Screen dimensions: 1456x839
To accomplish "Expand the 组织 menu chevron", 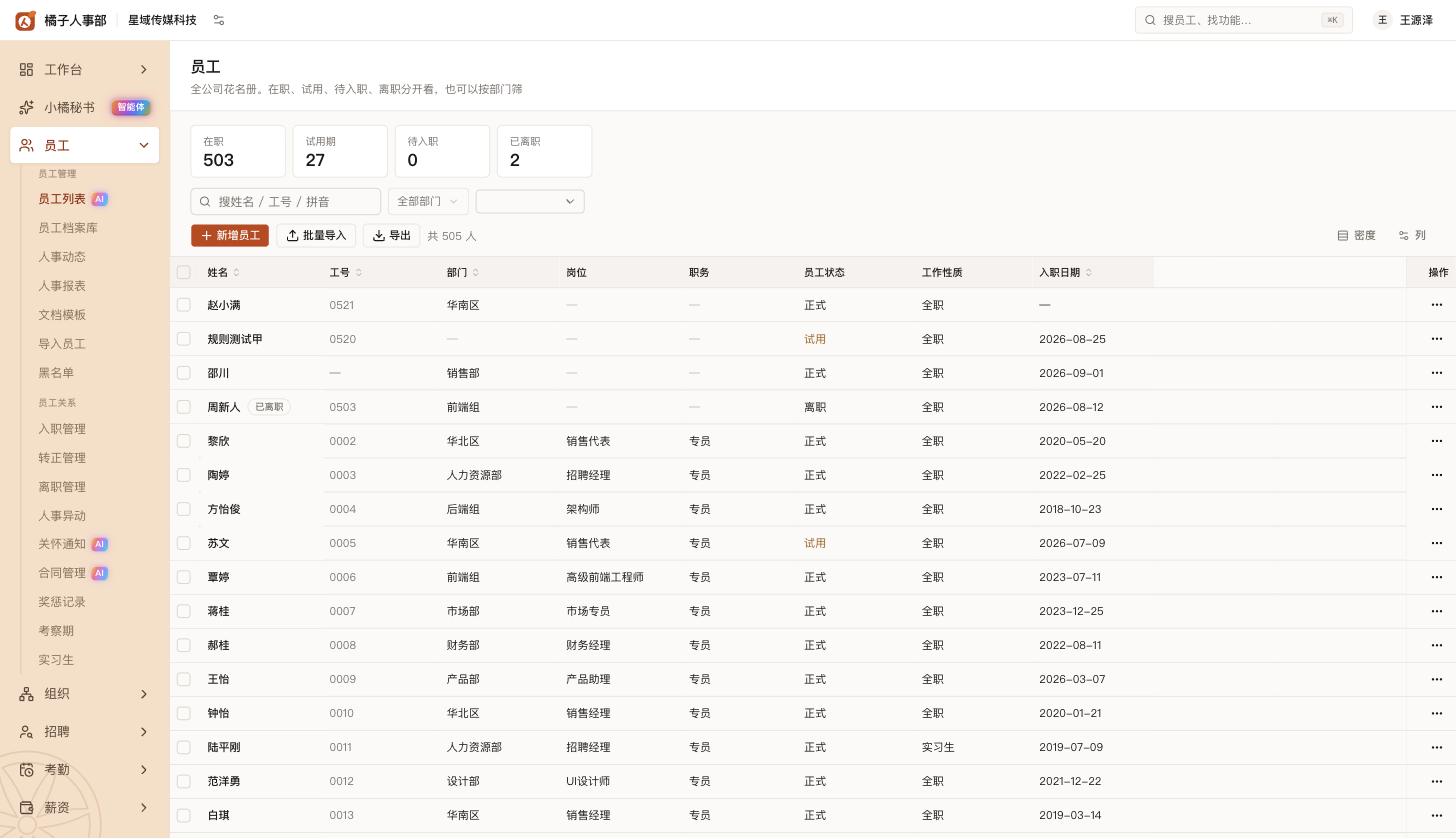I will (143, 694).
